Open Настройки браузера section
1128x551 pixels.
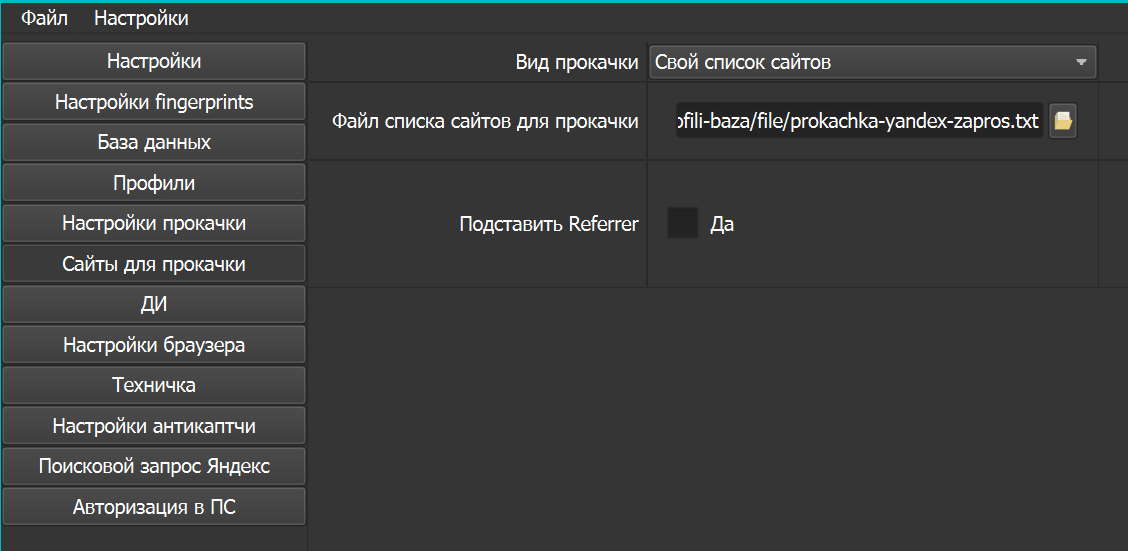154,345
